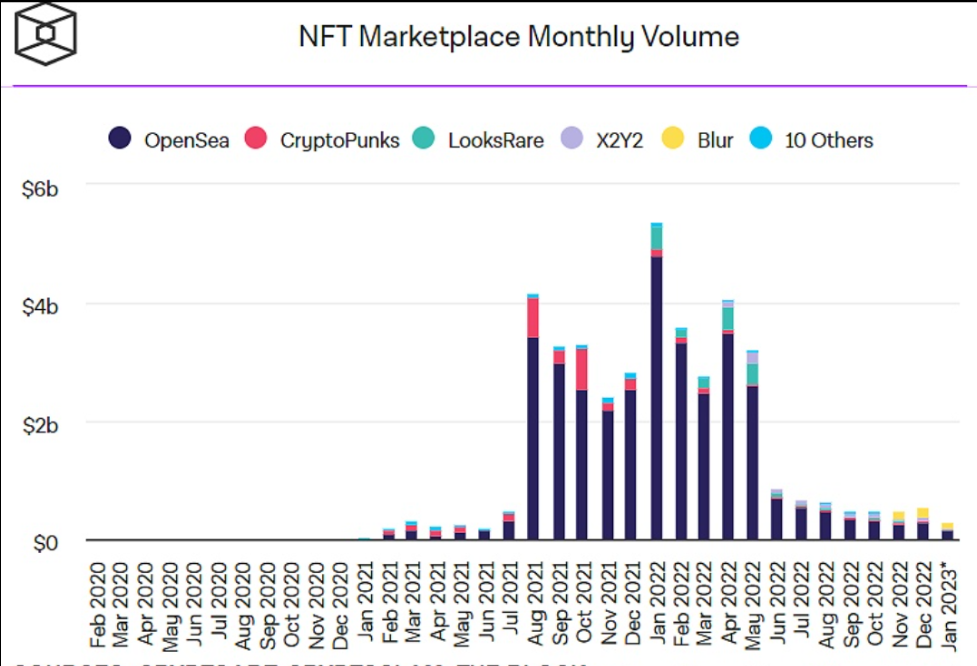Click the $6b y-axis label
This screenshot has height=666, width=977.
click(x=41, y=186)
